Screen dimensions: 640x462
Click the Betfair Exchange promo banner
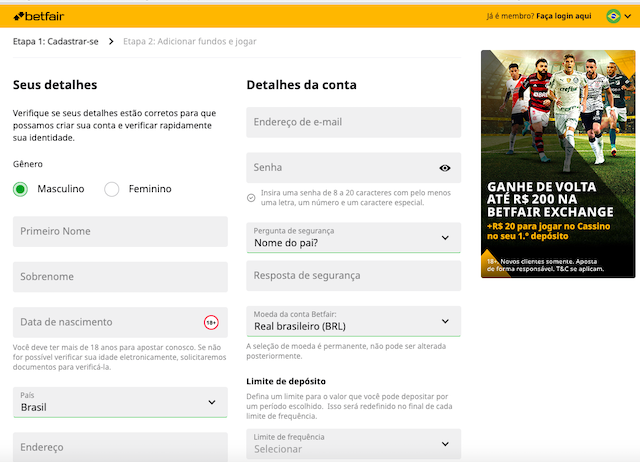point(558,164)
